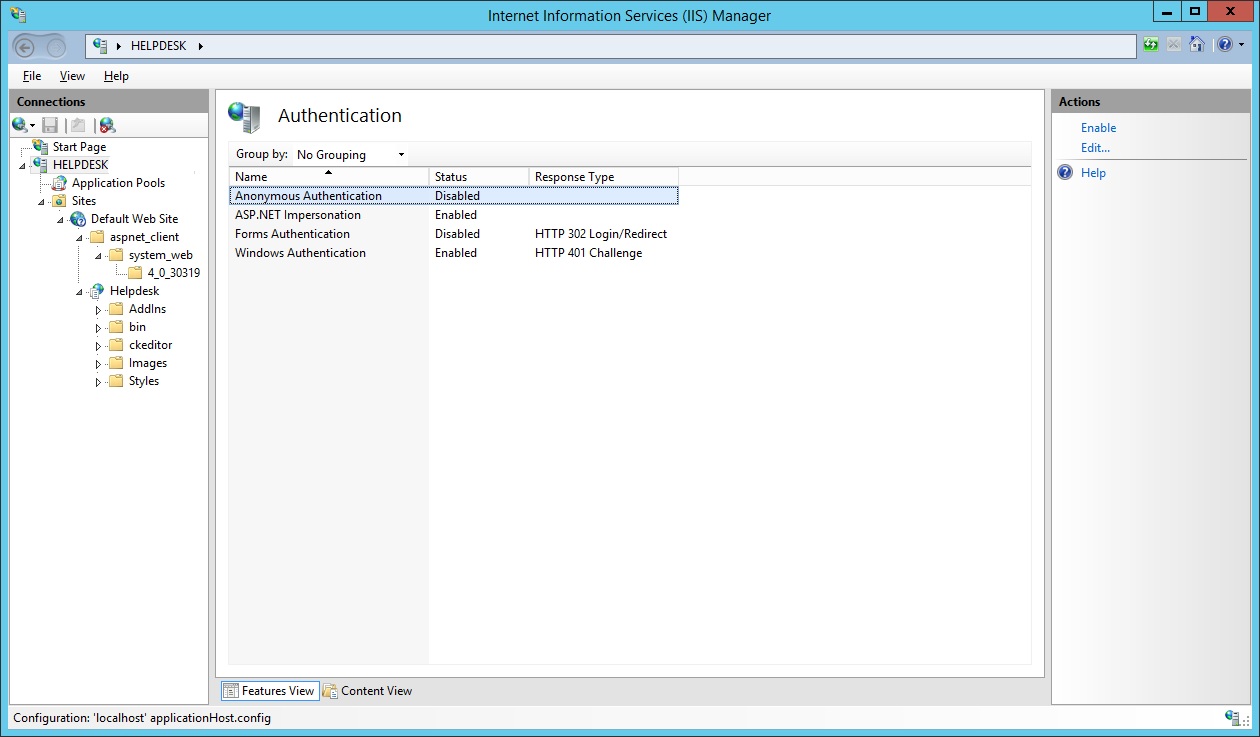Open the Help menu in menu bar
Screen dimensions: 1260x737
coord(116,76)
